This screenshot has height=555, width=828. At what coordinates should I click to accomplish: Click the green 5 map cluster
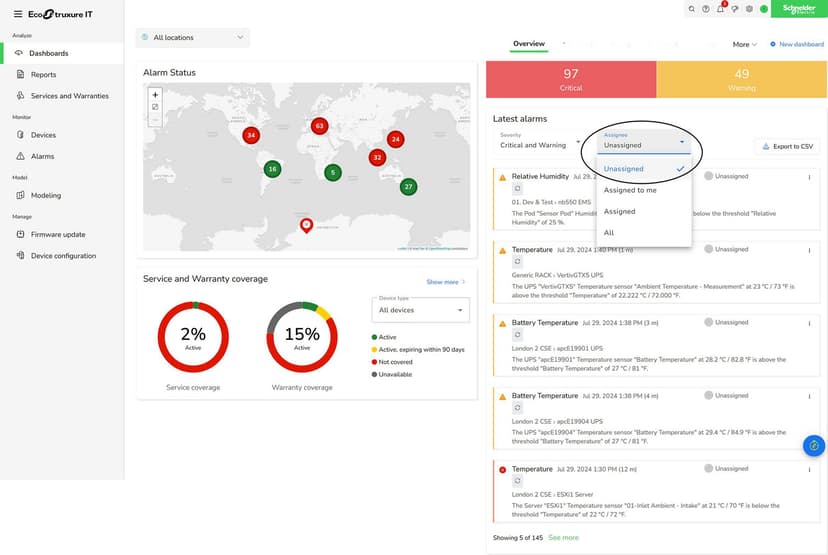(333, 172)
